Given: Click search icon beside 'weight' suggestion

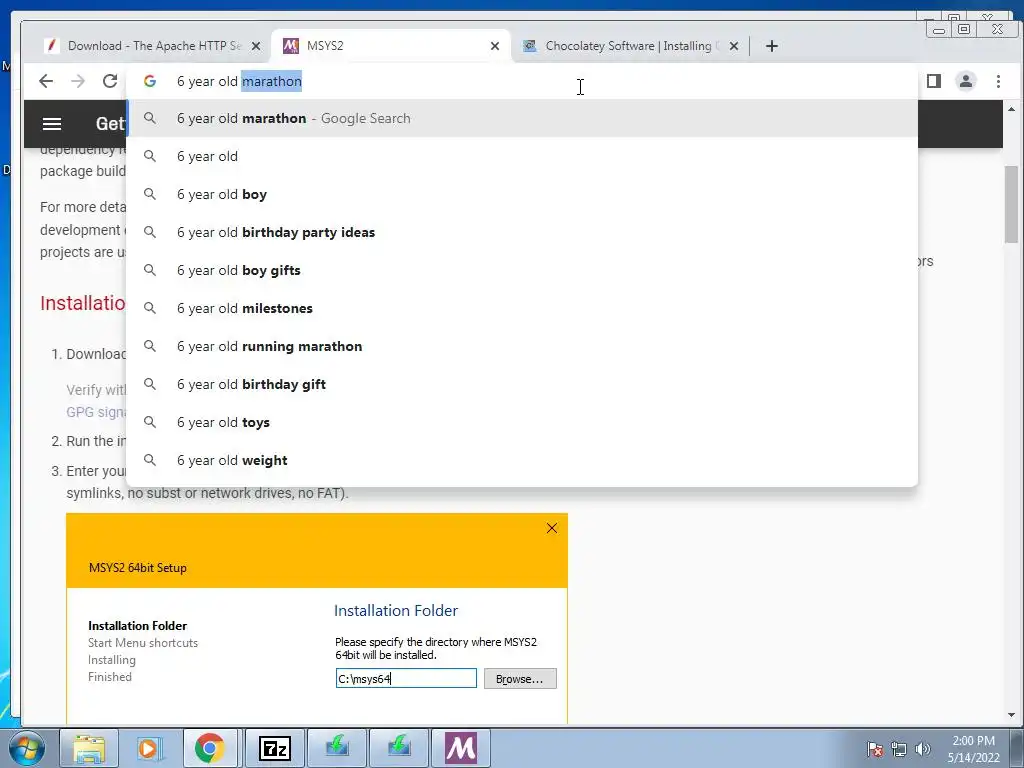Looking at the screenshot, I should click(150, 460).
